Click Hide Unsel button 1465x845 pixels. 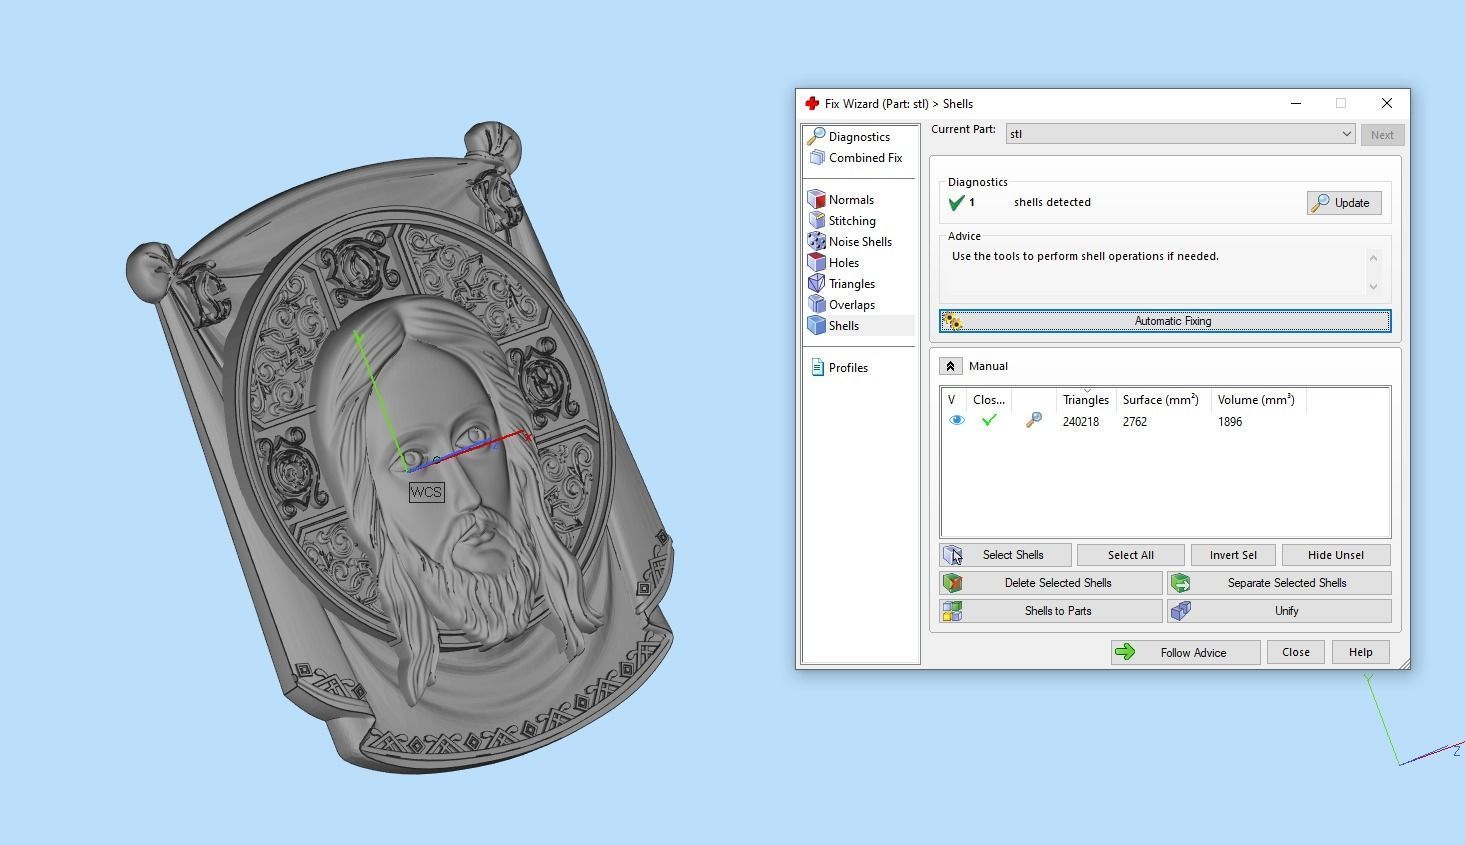1336,555
